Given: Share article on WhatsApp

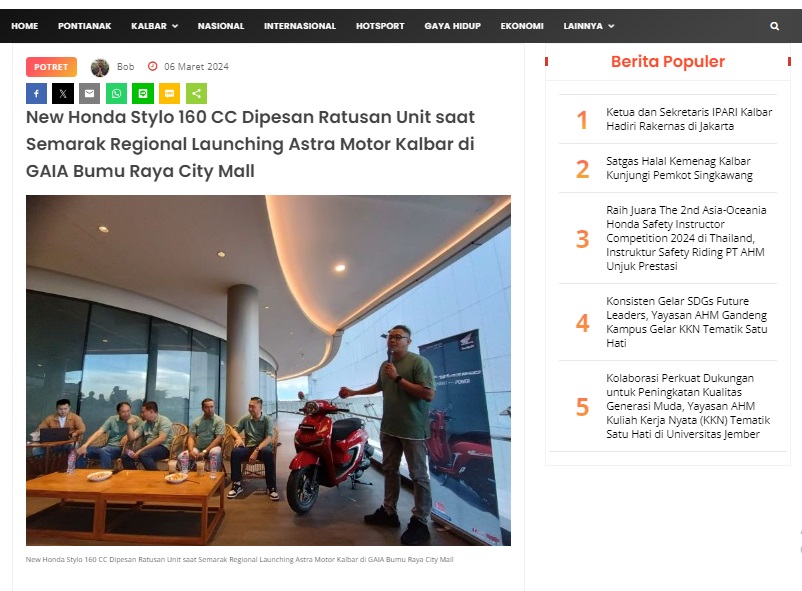Looking at the screenshot, I should [x=117, y=94].
